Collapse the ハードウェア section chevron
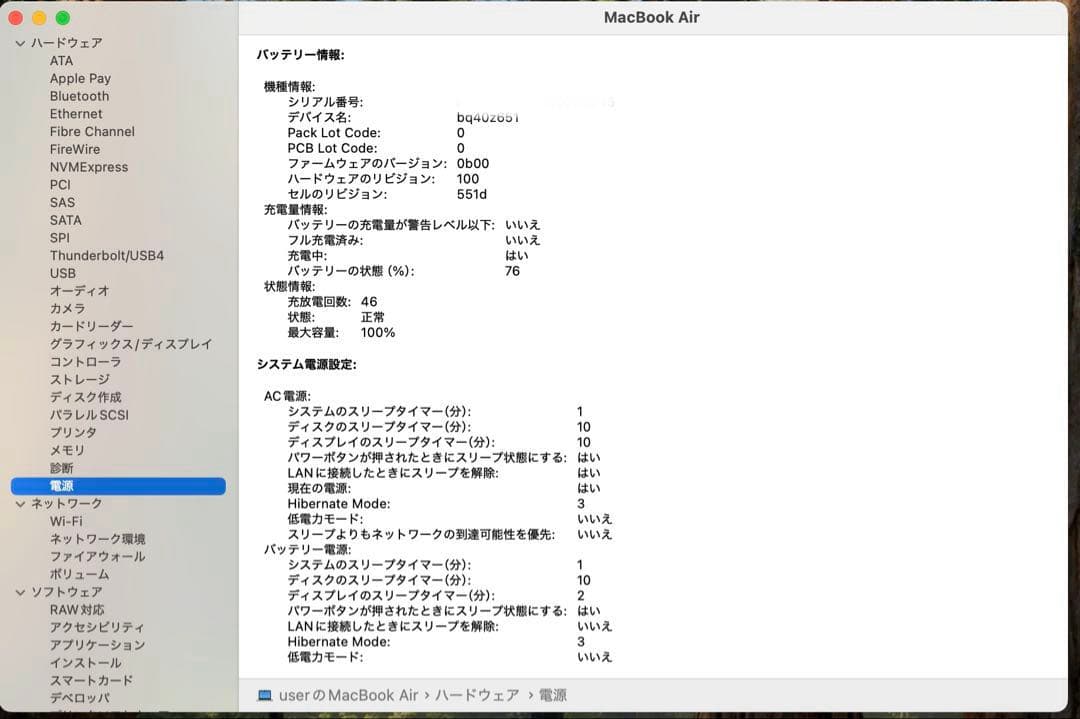This screenshot has height=719, width=1080. pos(20,43)
